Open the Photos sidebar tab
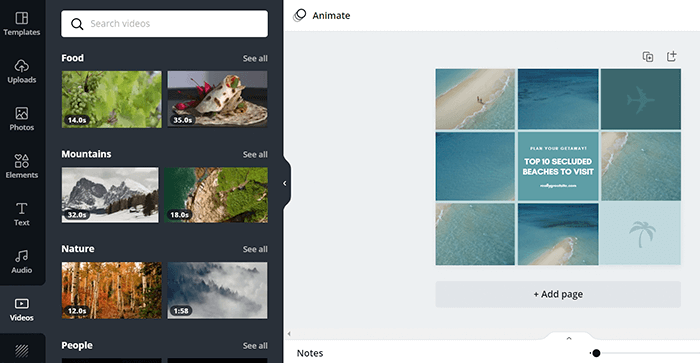The width and height of the screenshot is (700, 363). (x=21, y=119)
